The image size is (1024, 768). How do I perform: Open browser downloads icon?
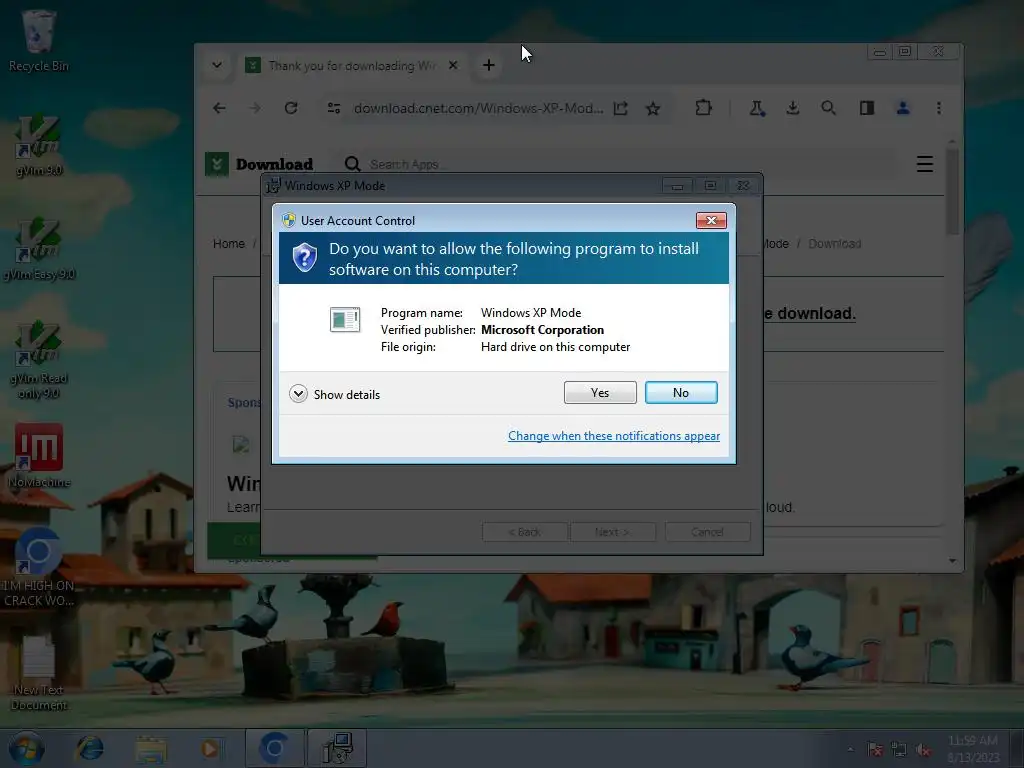[793, 108]
